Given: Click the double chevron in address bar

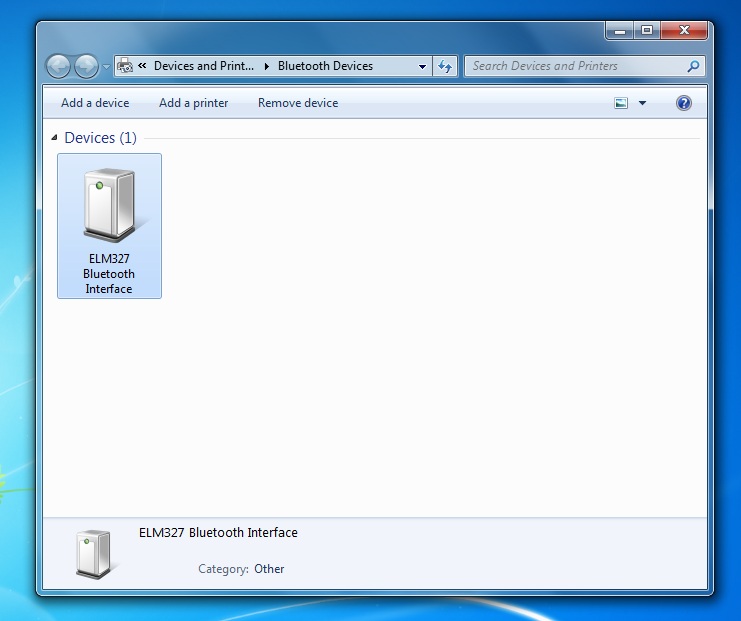Looking at the screenshot, I should click(142, 66).
